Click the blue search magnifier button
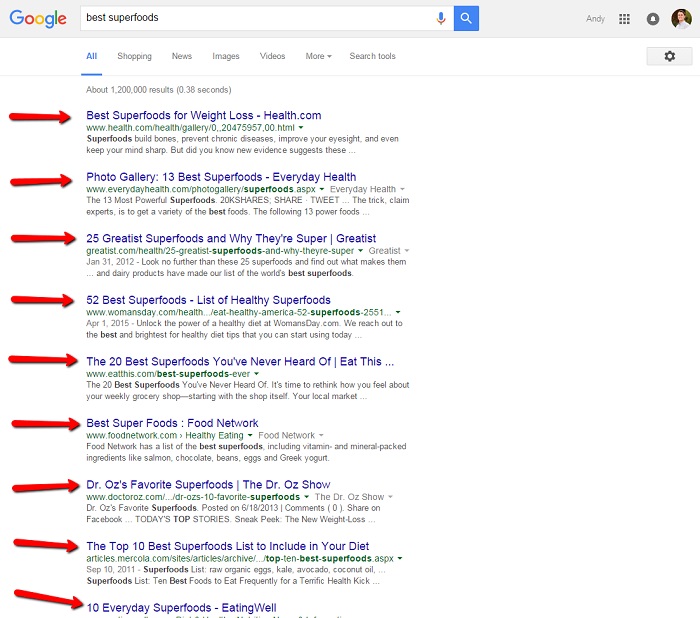The width and height of the screenshot is (700, 618). (x=466, y=18)
